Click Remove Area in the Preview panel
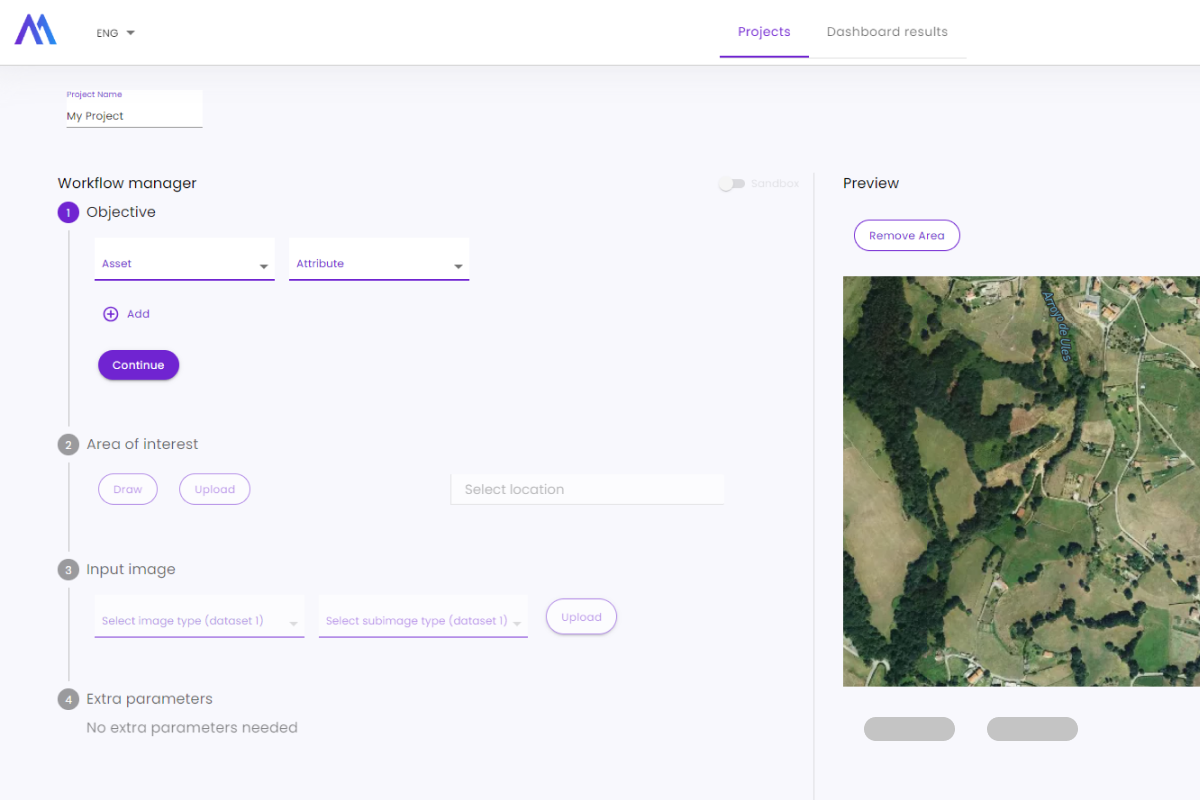 906,235
